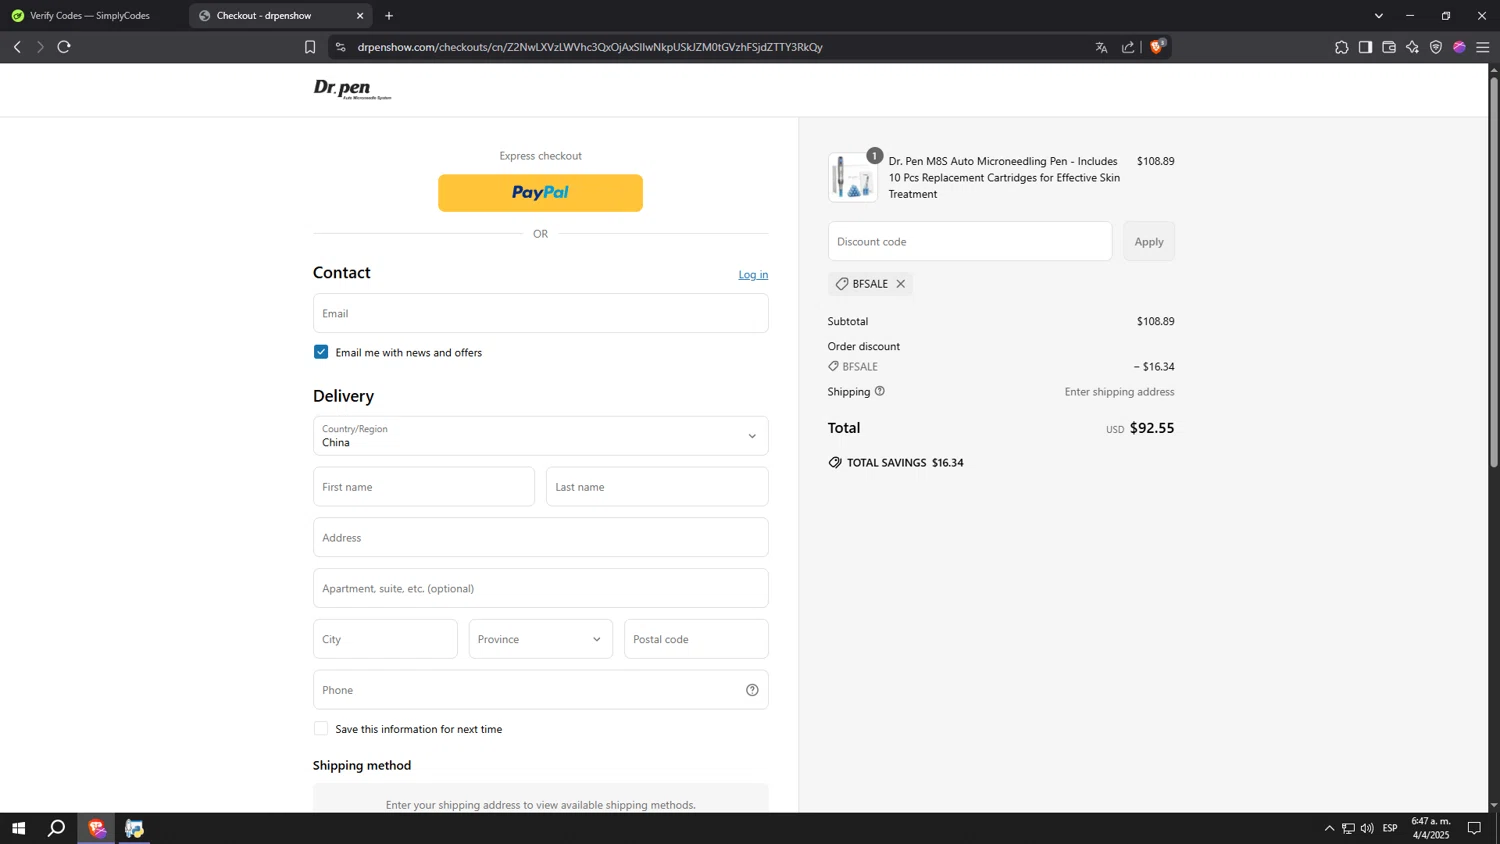This screenshot has width=1500, height=844.
Task: Open the translate page icon
Action: click(1101, 47)
